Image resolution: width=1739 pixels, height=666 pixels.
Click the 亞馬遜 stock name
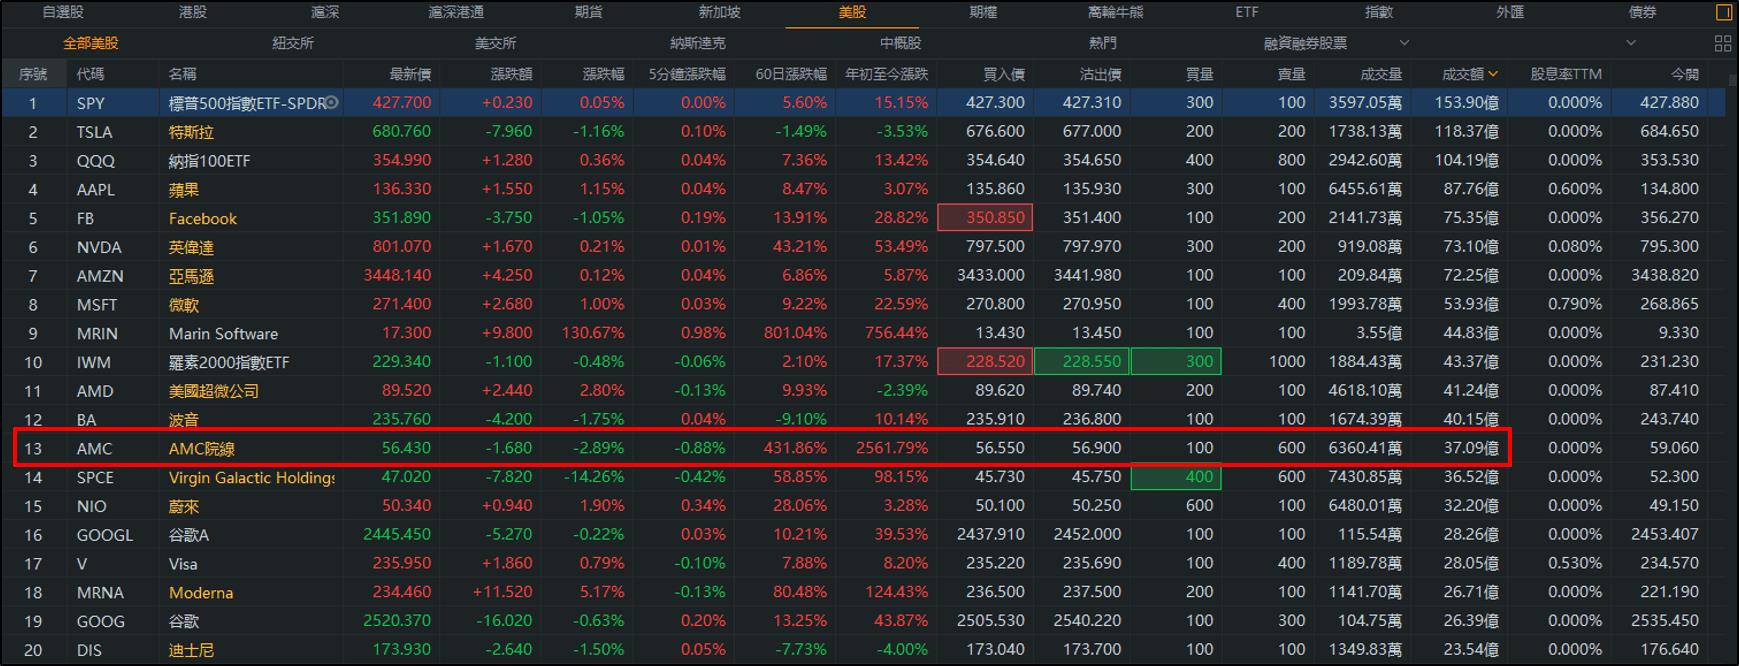[191, 276]
